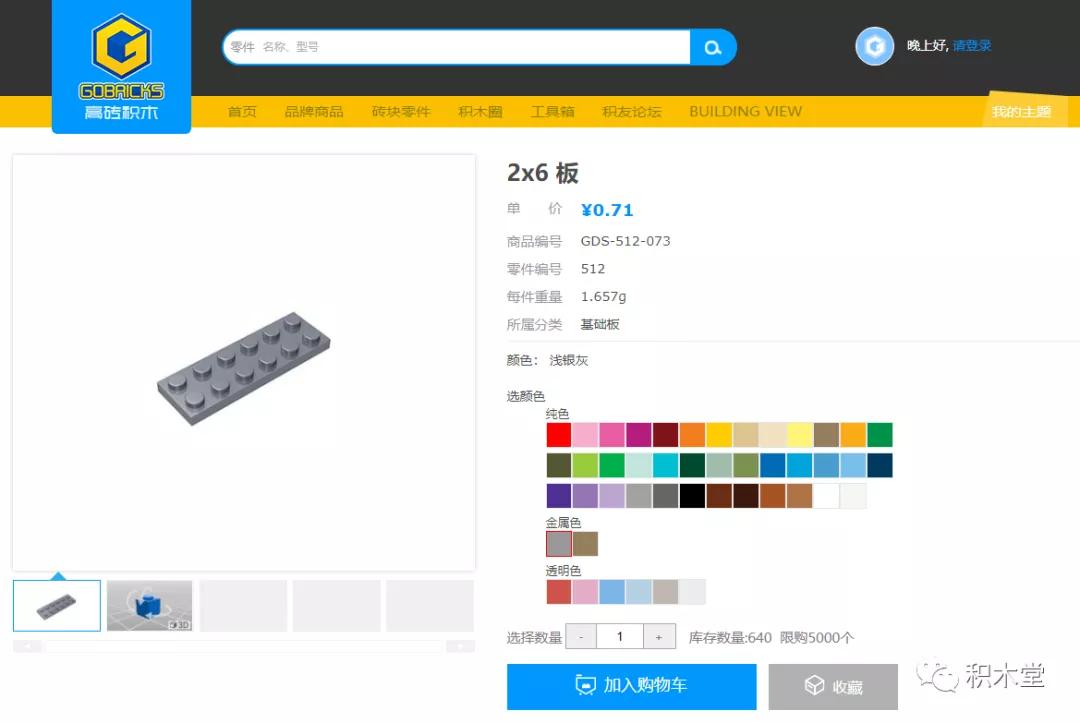
Task: Select the currently highlighted silver metallic swatch
Action: point(557,543)
